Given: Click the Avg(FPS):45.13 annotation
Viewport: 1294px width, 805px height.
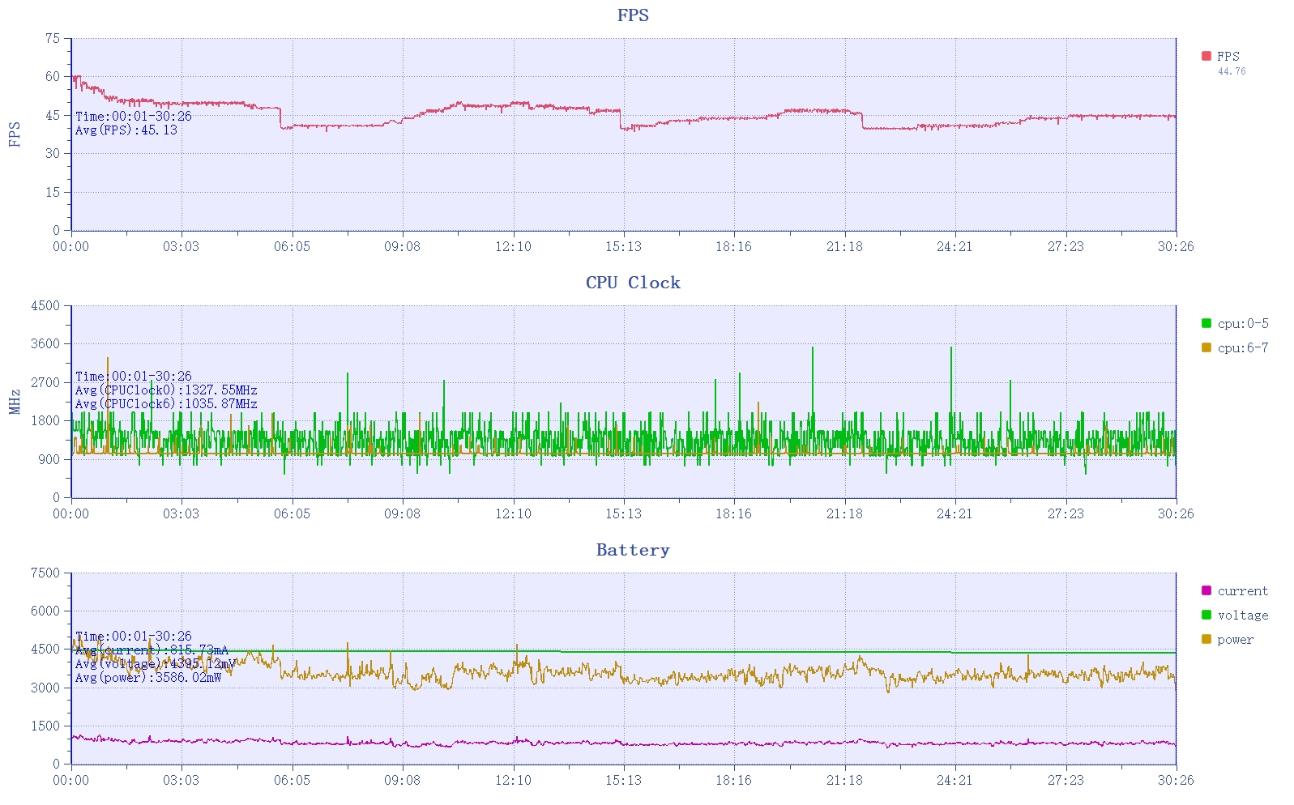Looking at the screenshot, I should point(126,130).
